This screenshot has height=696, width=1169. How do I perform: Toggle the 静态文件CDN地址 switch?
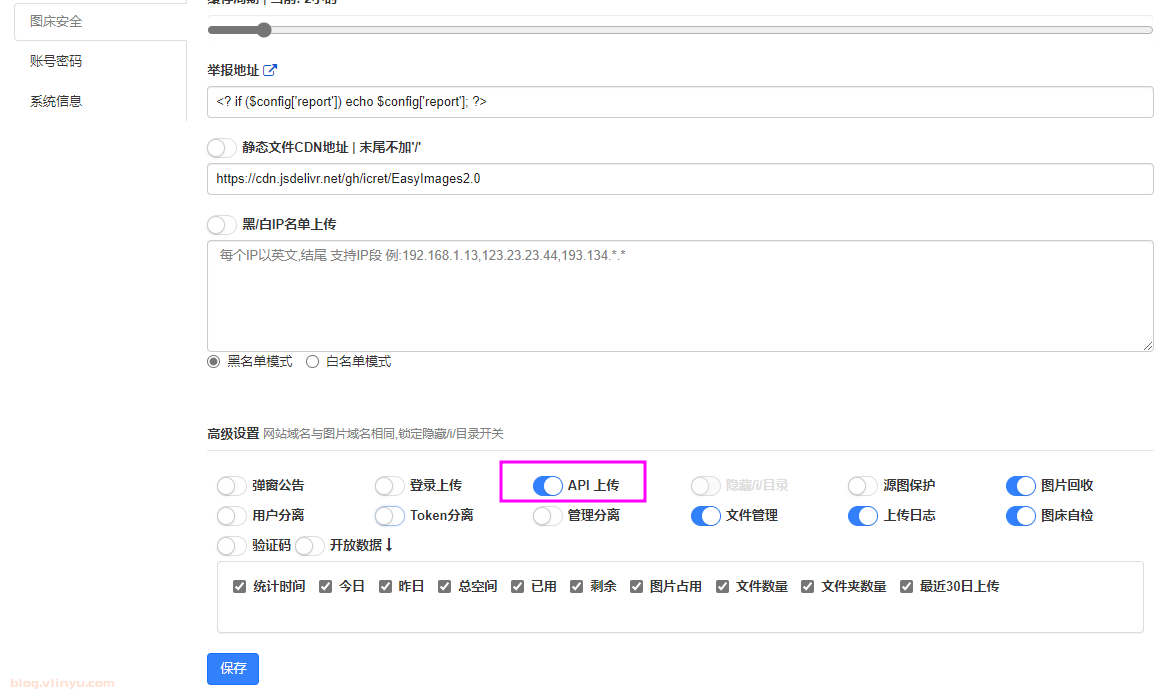click(222, 147)
